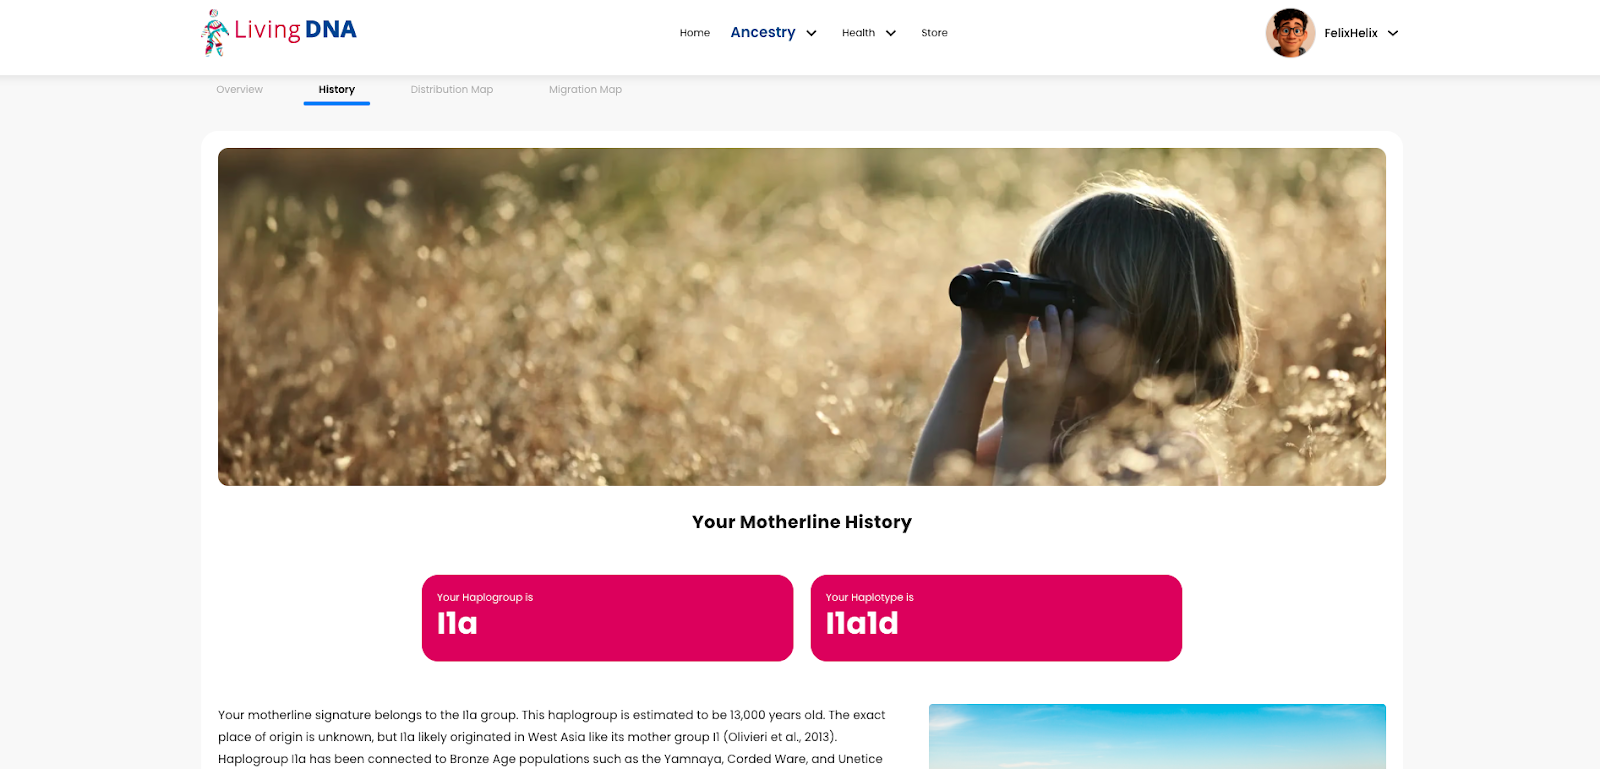This screenshot has width=1600, height=769.
Task: Open the FelixHelix account dropdown arrow
Action: pos(1393,33)
